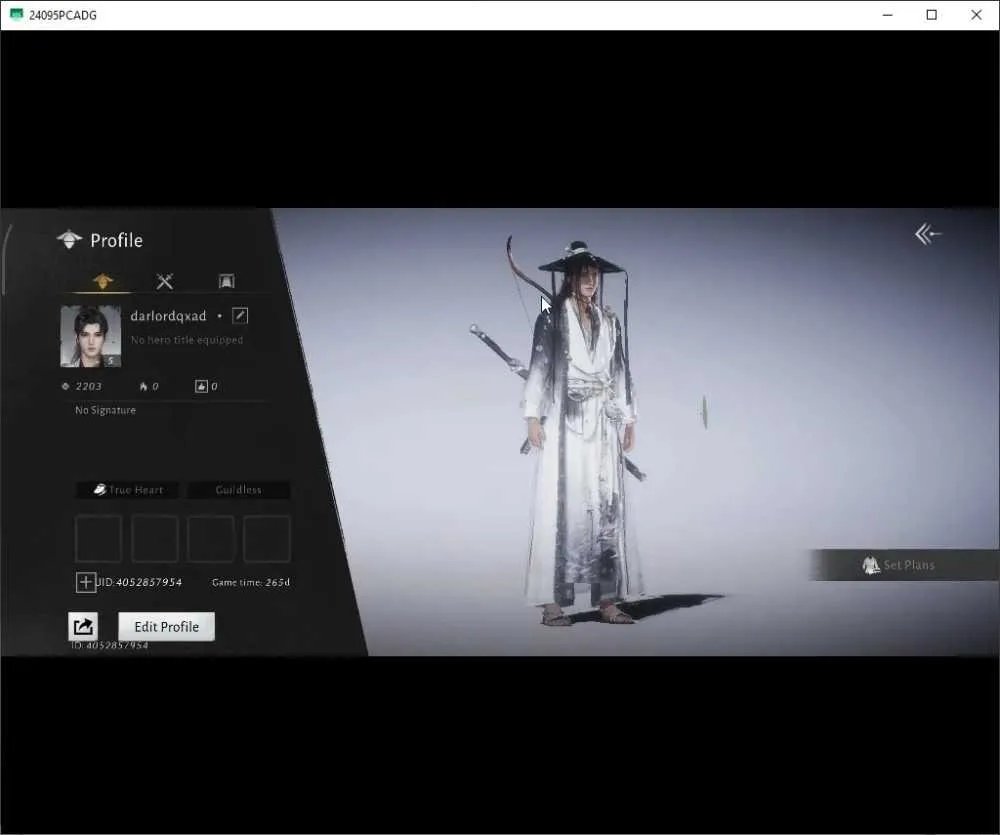This screenshot has width=1000, height=835.
Task: Click the last empty badge slot
Action: coord(267,539)
